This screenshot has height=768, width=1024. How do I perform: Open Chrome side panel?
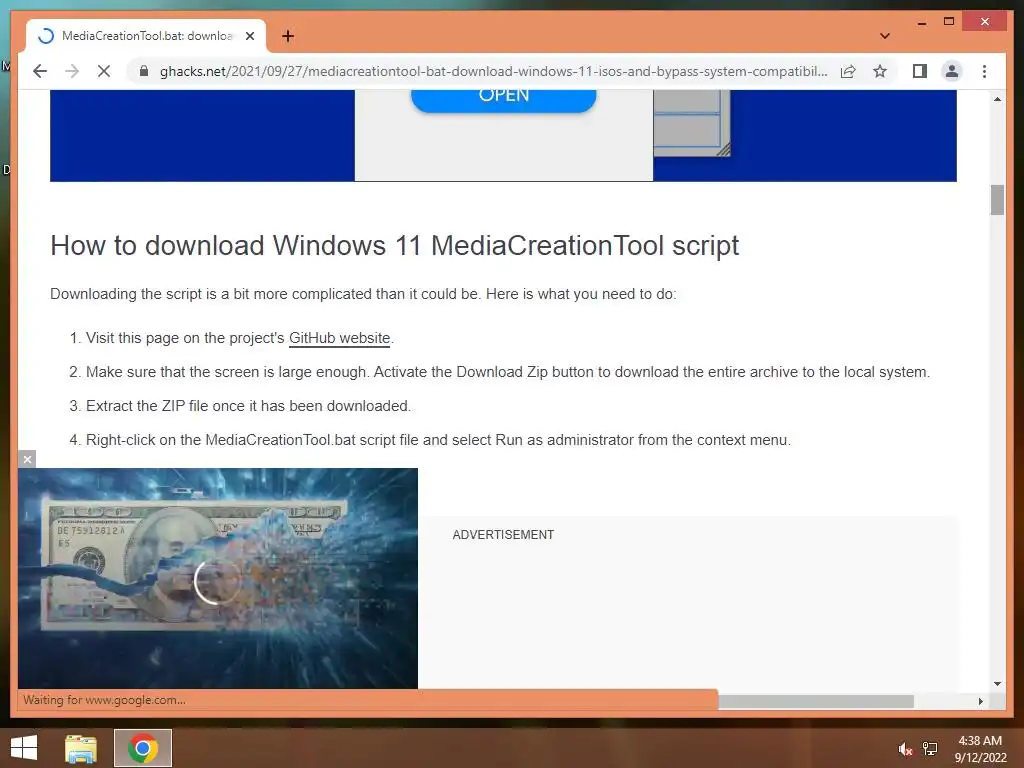(920, 71)
